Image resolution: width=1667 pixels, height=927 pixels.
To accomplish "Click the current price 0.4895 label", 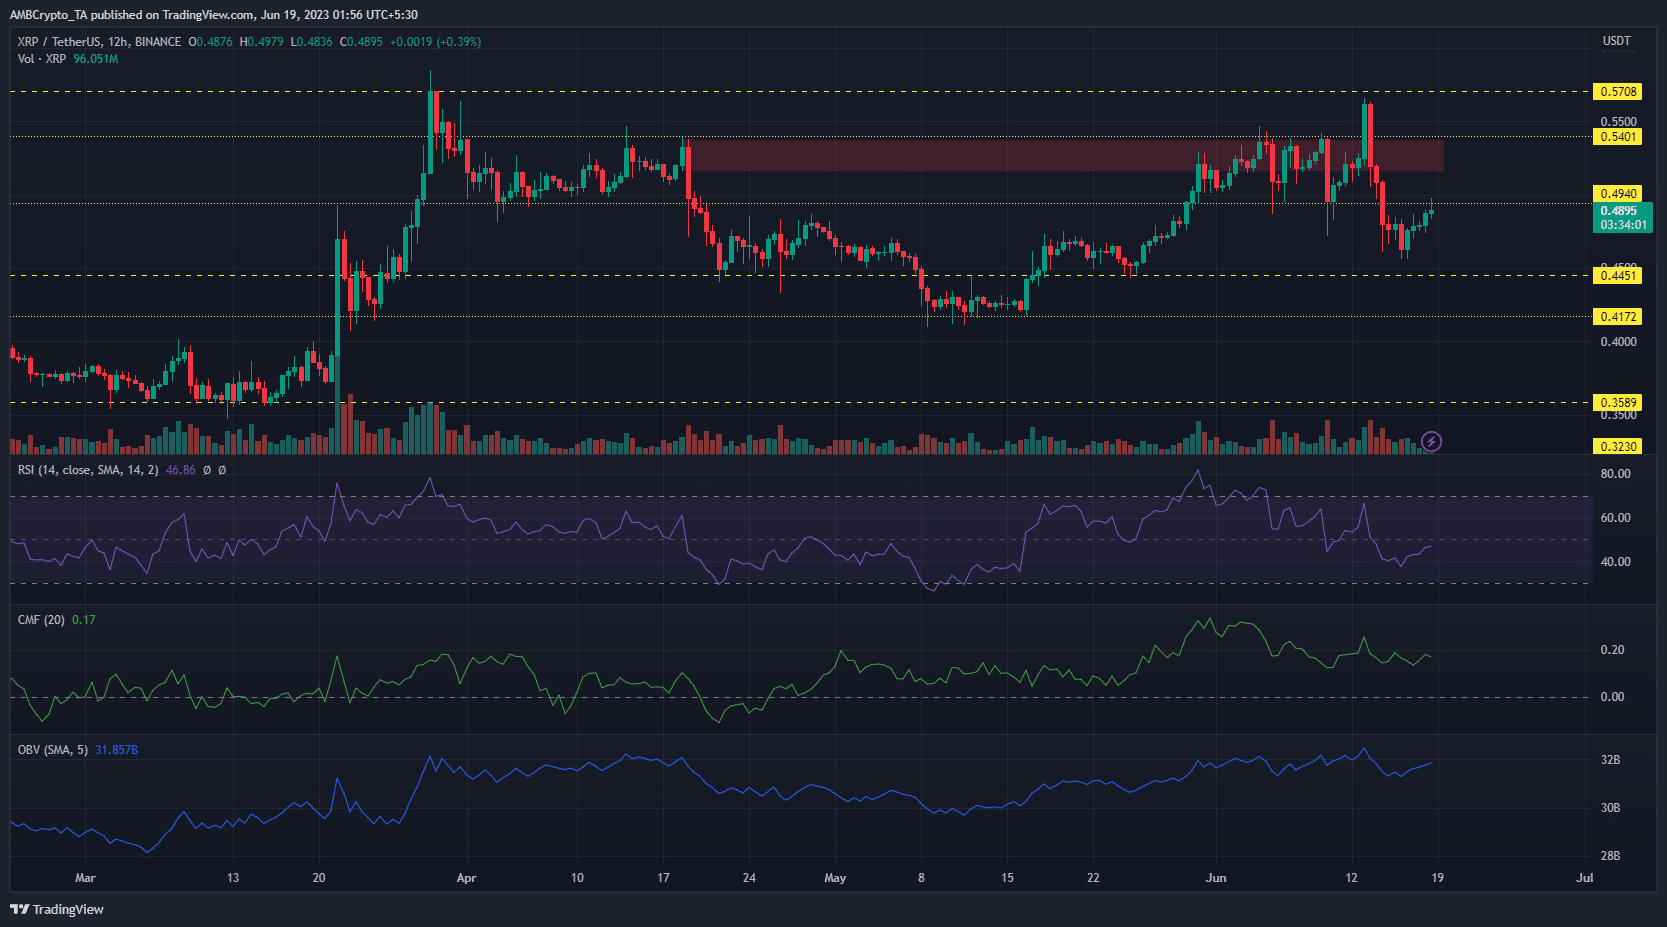I will tap(1621, 211).
